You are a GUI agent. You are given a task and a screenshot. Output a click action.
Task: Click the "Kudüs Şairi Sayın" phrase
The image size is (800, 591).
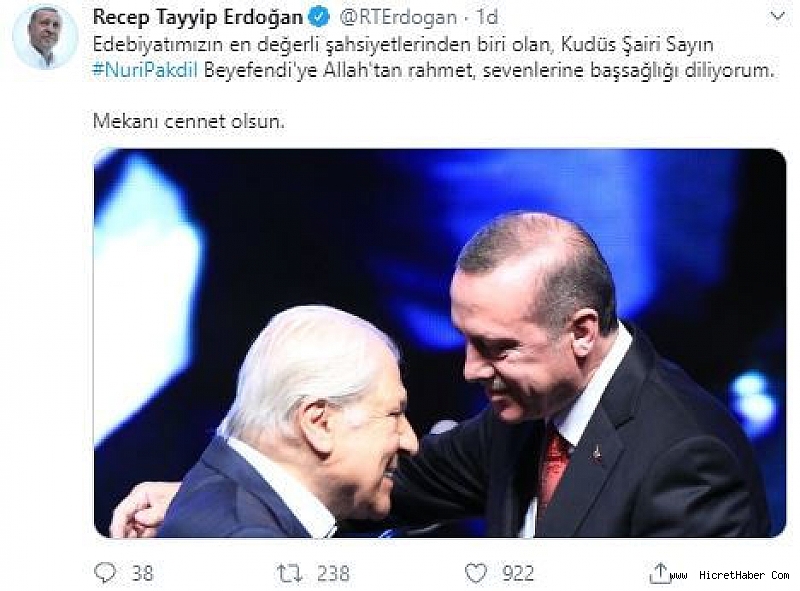coord(637,45)
